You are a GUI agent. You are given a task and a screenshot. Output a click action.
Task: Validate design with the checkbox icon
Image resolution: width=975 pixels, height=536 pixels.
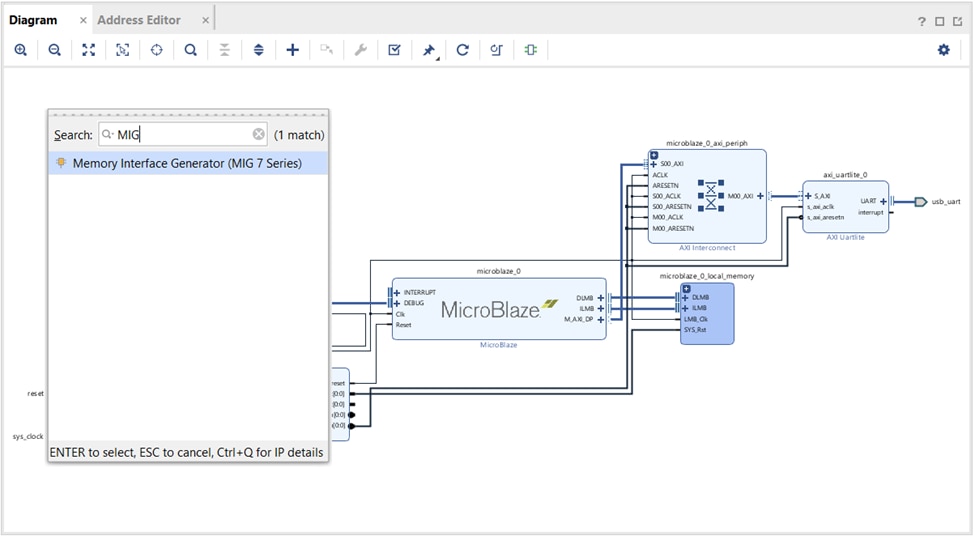click(394, 50)
